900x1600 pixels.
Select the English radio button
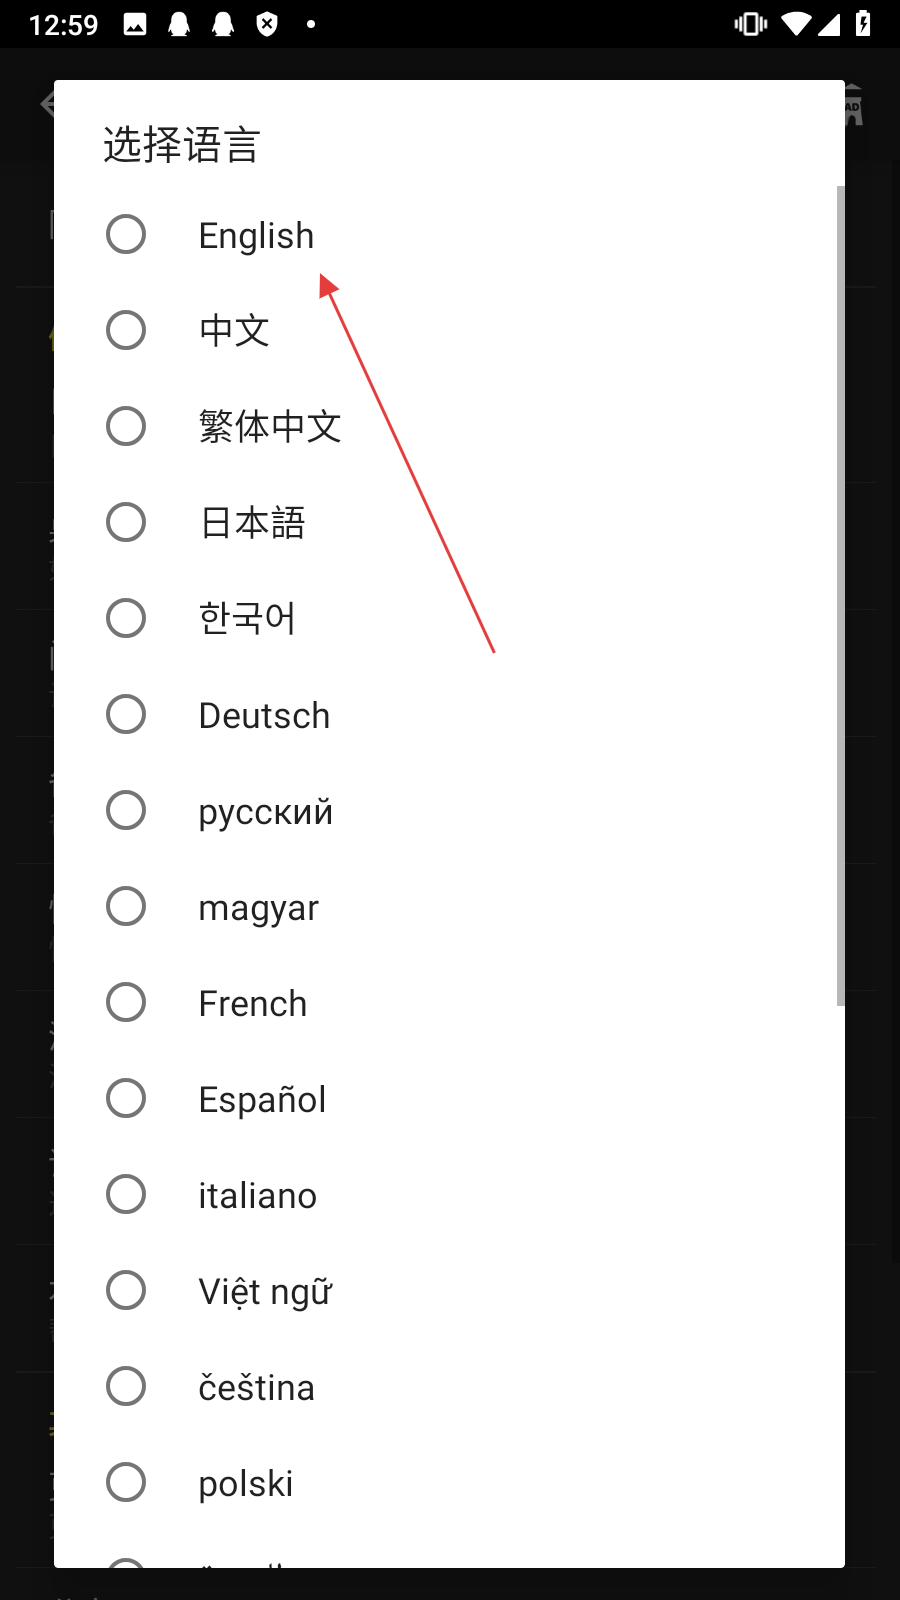(x=126, y=235)
